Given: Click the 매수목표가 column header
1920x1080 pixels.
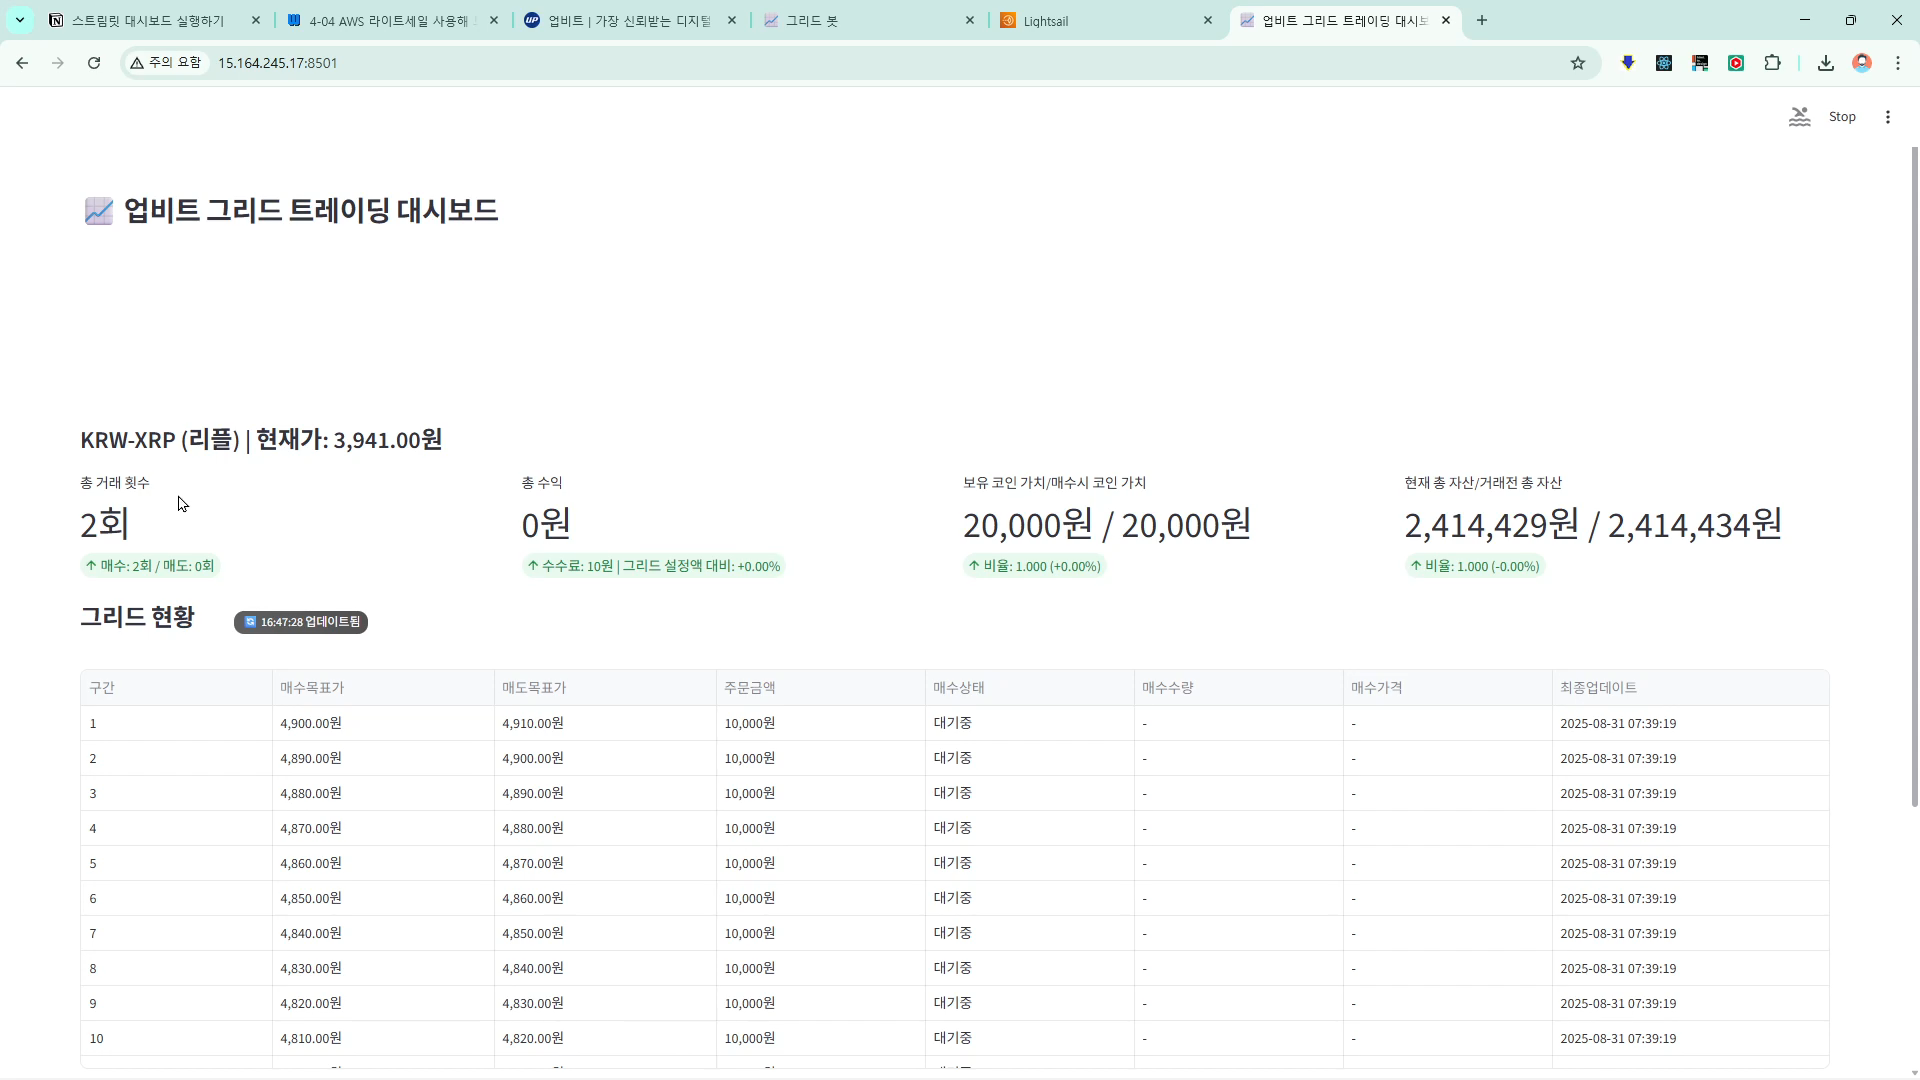Looking at the screenshot, I should (312, 688).
